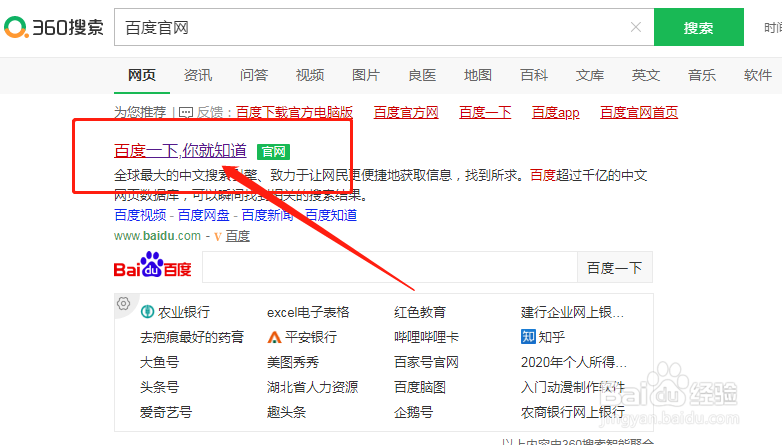This screenshot has height=445, width=782.
Task: Open the 头条号 link
Action: point(159,387)
